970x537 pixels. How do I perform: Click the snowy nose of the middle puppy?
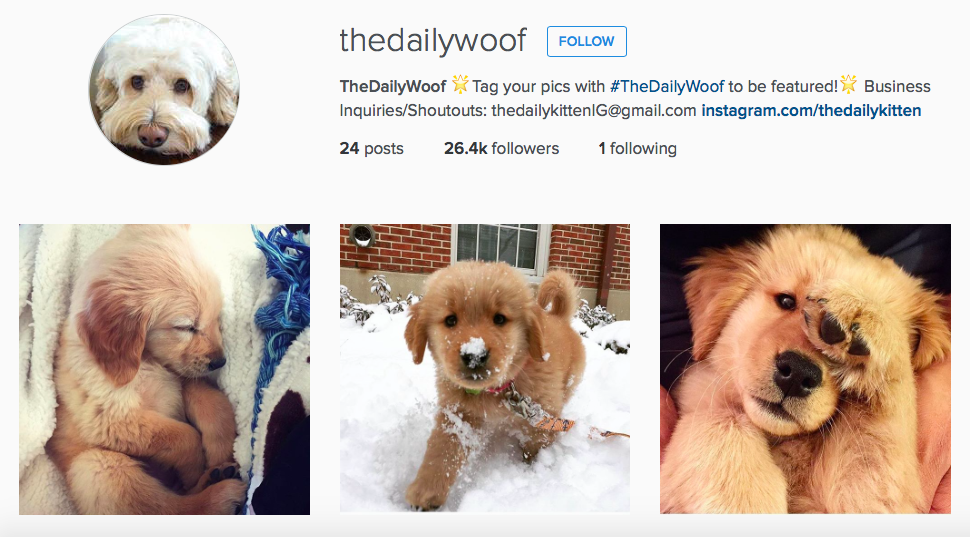(474, 350)
